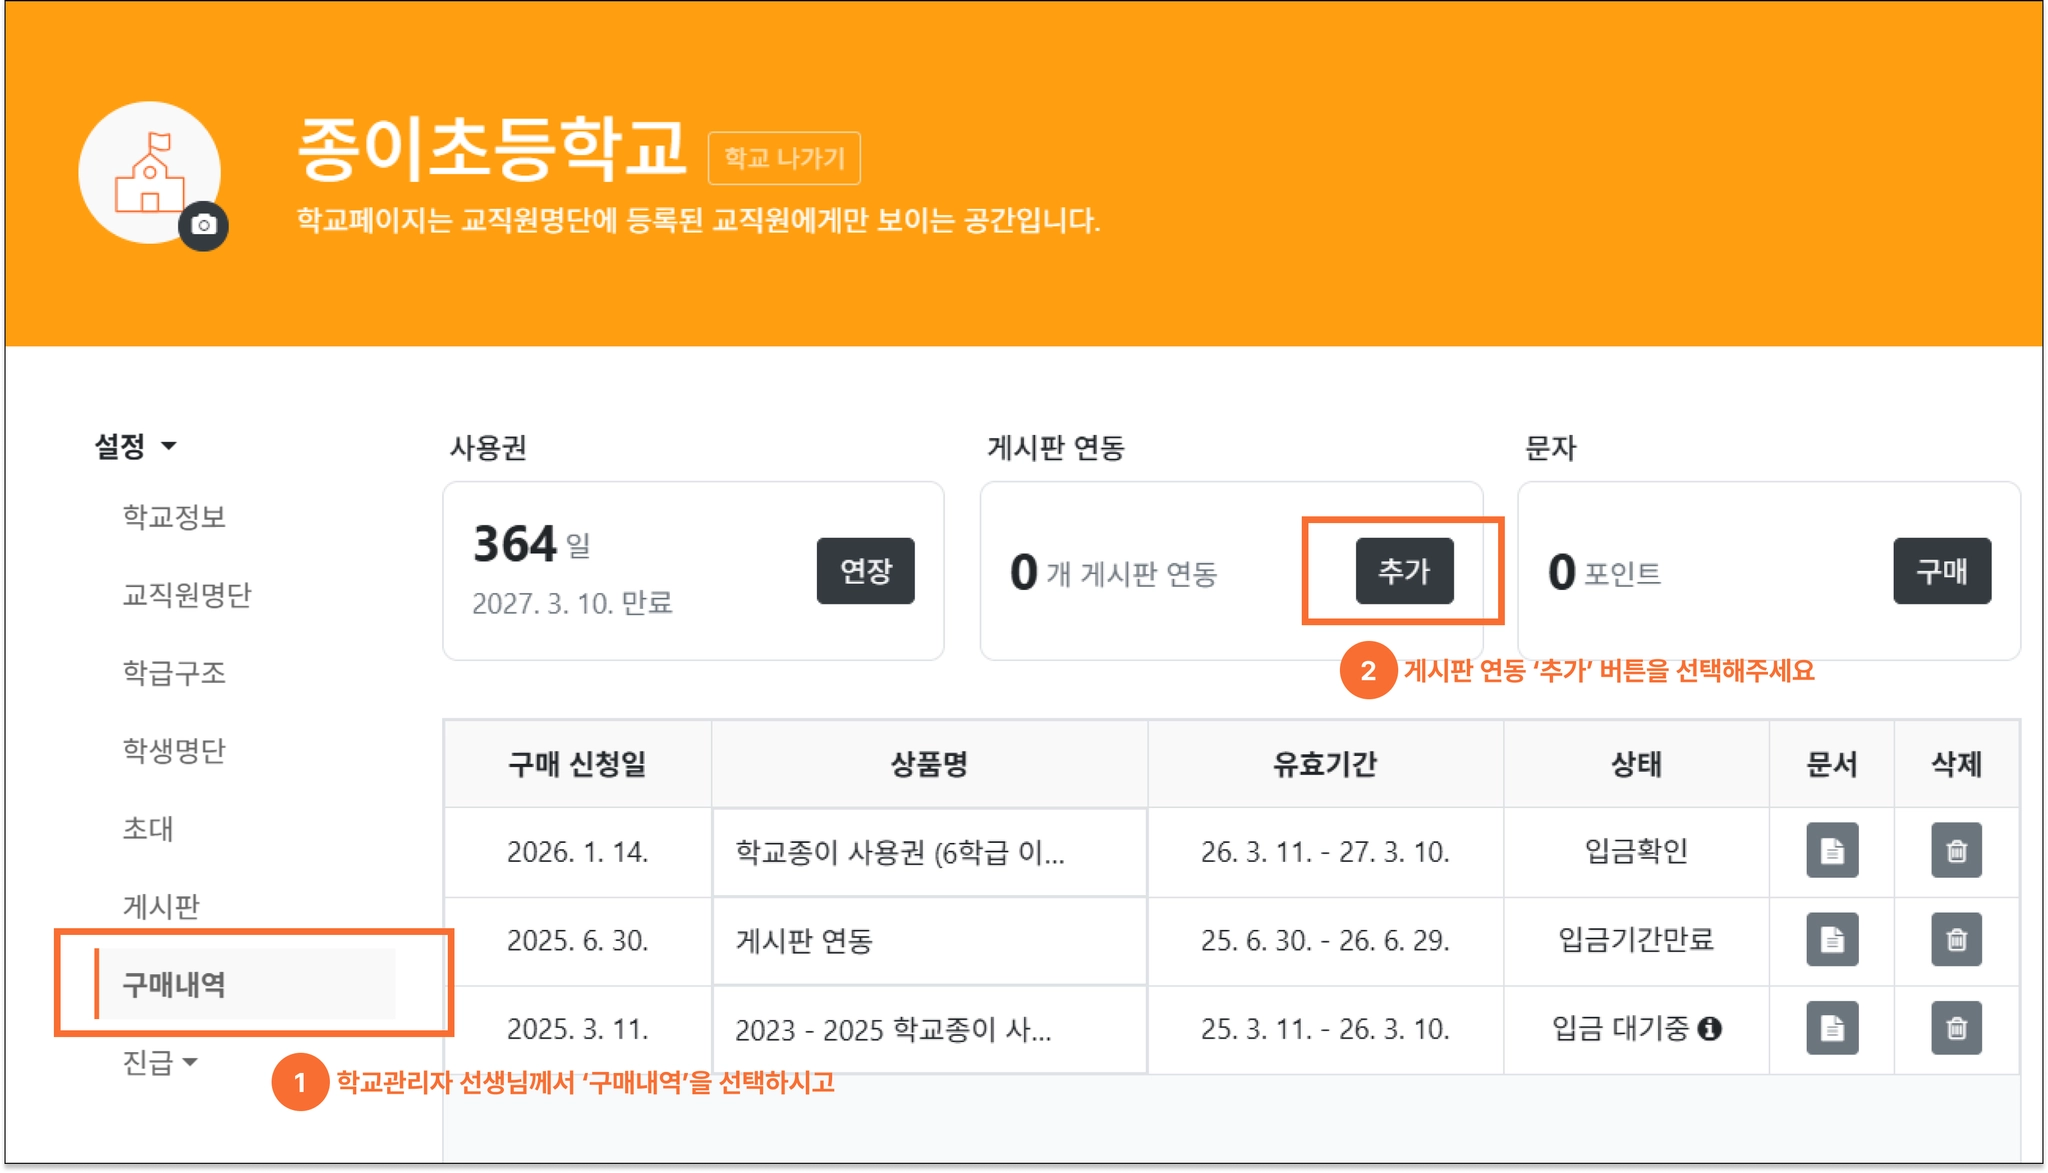Click info icon next to 입금 대기중
The height and width of the screenshot is (1173, 2048).
pos(1710,1028)
